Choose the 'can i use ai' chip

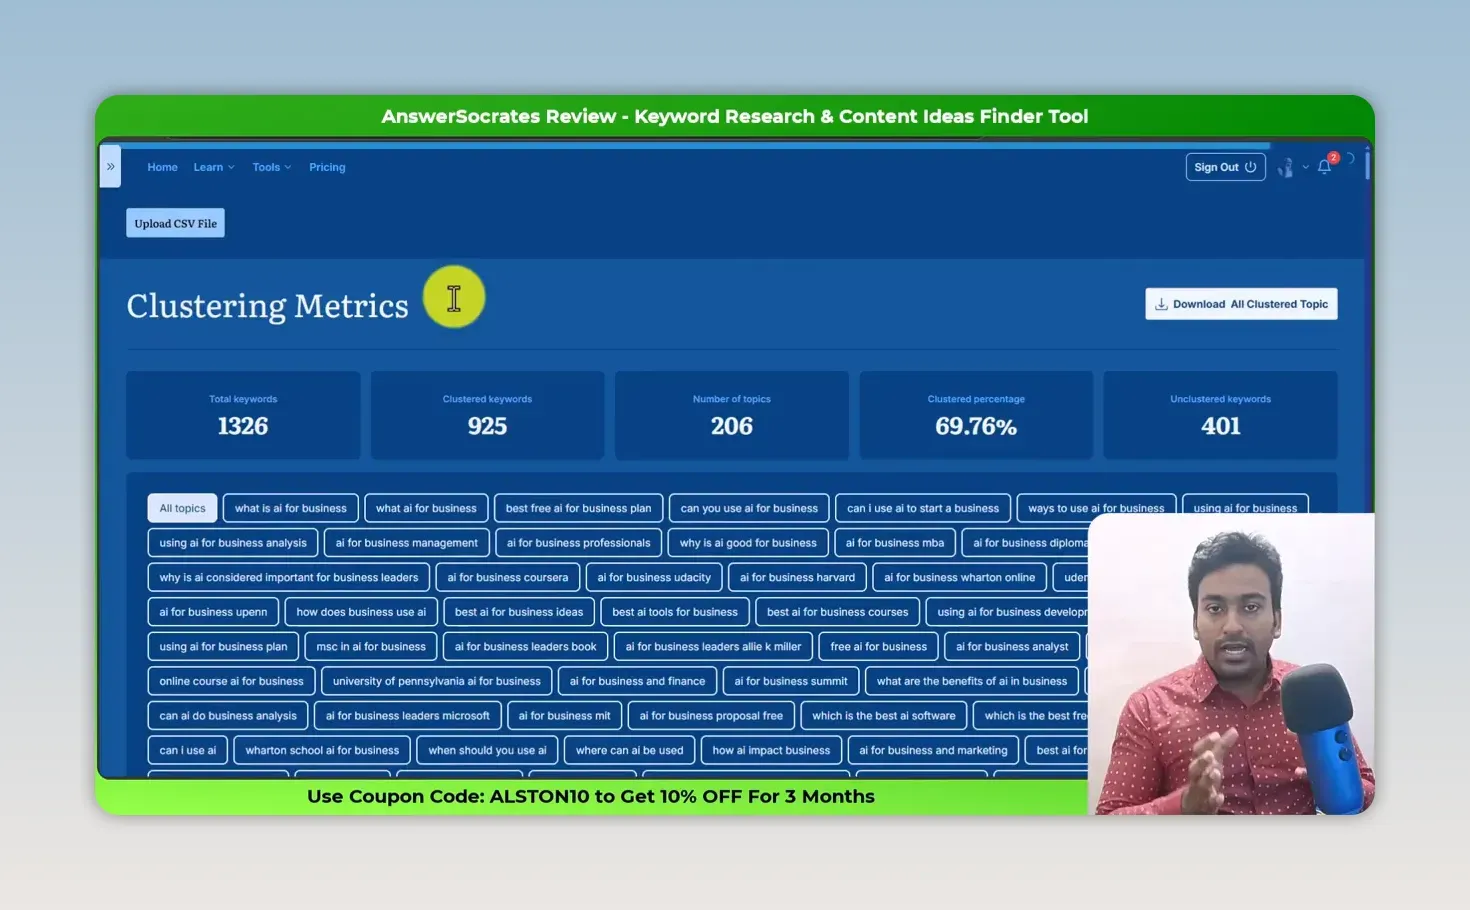(x=187, y=750)
